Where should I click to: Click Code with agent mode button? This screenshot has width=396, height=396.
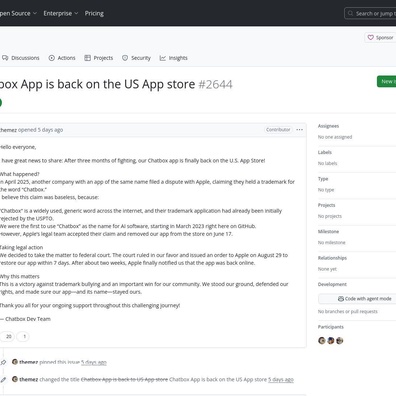coord(358,299)
